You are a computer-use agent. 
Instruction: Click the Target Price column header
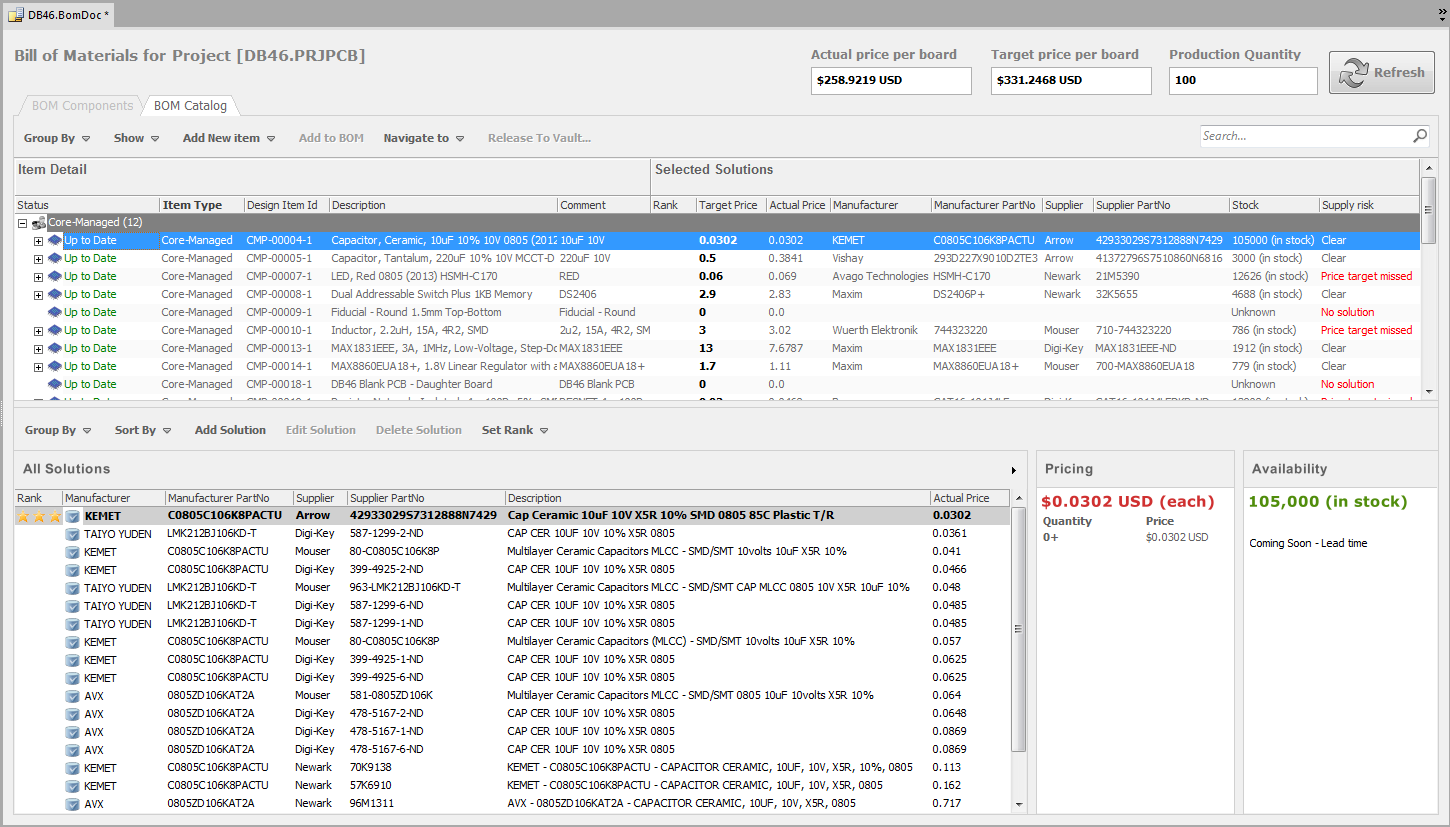click(730, 205)
